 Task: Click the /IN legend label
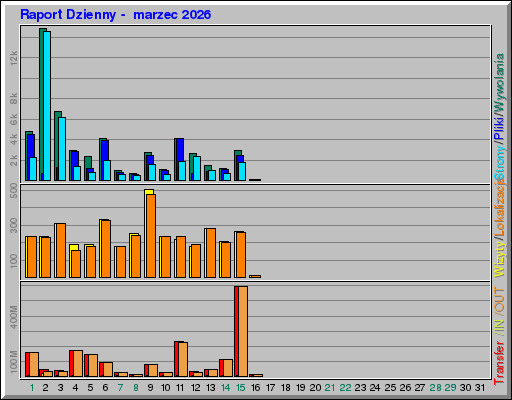pos(499,328)
